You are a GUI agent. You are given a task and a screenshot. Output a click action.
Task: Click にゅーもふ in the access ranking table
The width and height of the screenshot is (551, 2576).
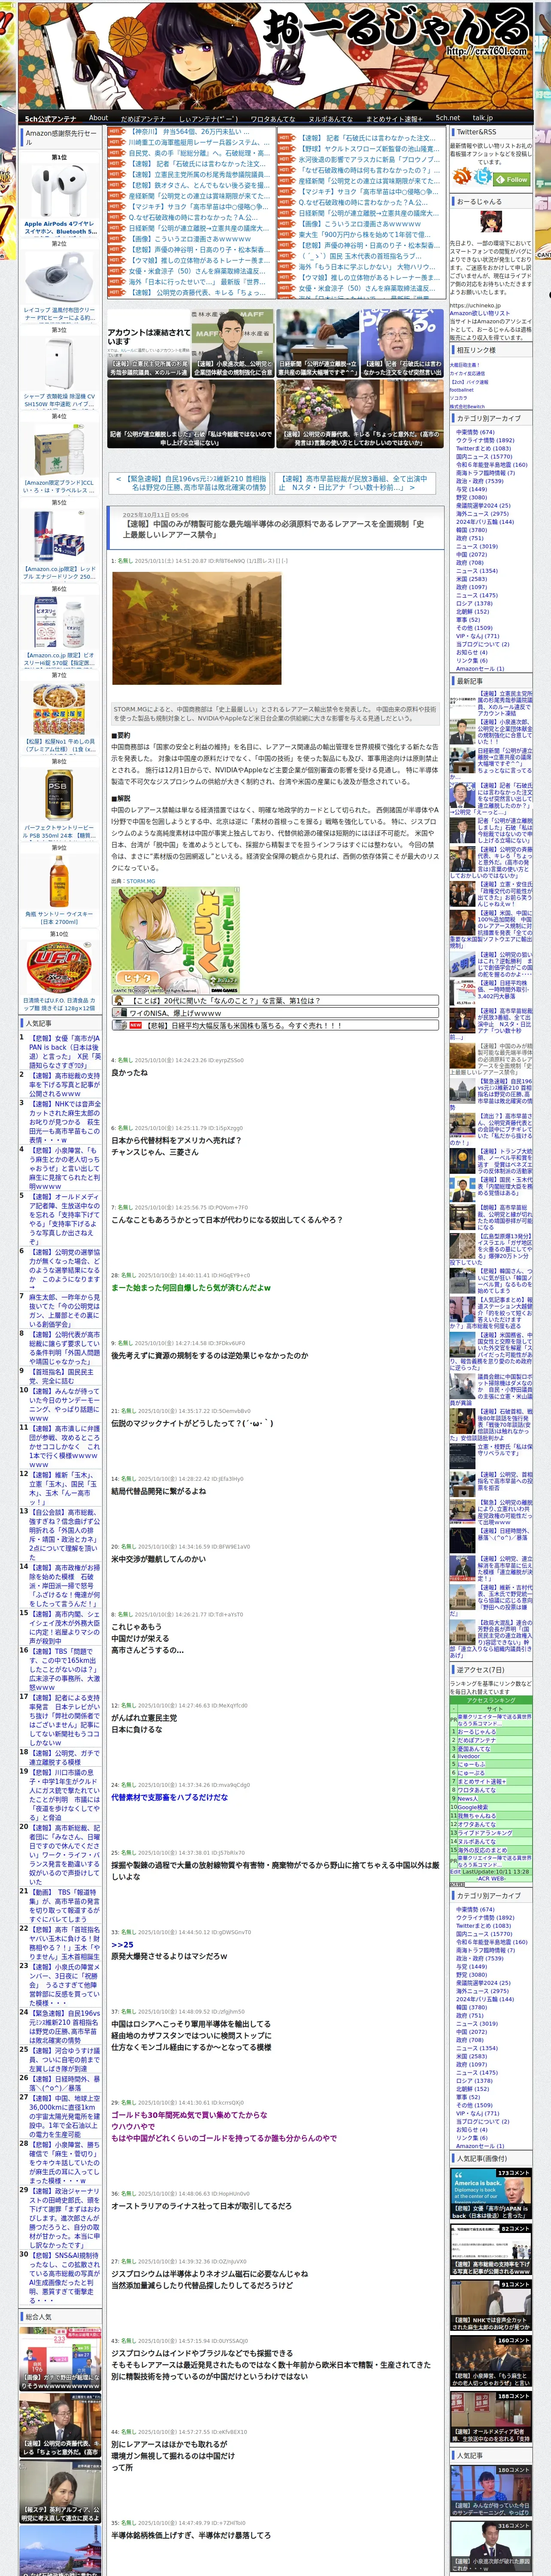tap(472, 1765)
